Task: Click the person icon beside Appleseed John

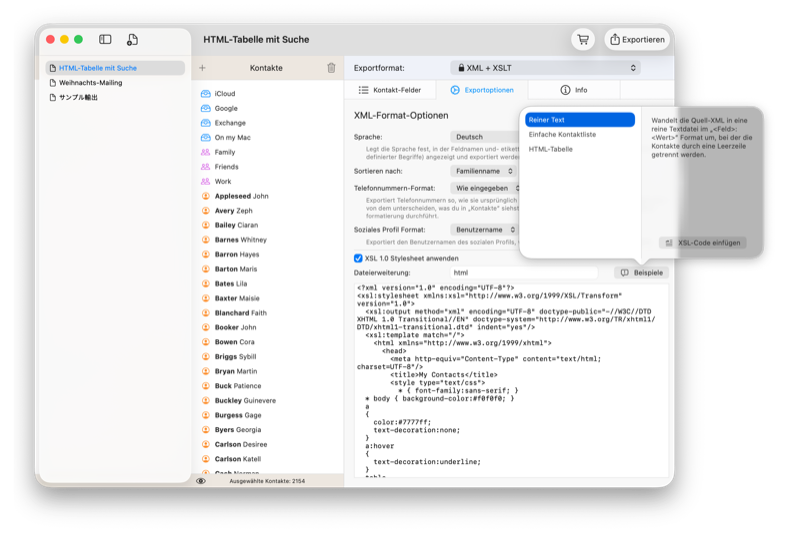Action: pyautogui.click(x=206, y=196)
